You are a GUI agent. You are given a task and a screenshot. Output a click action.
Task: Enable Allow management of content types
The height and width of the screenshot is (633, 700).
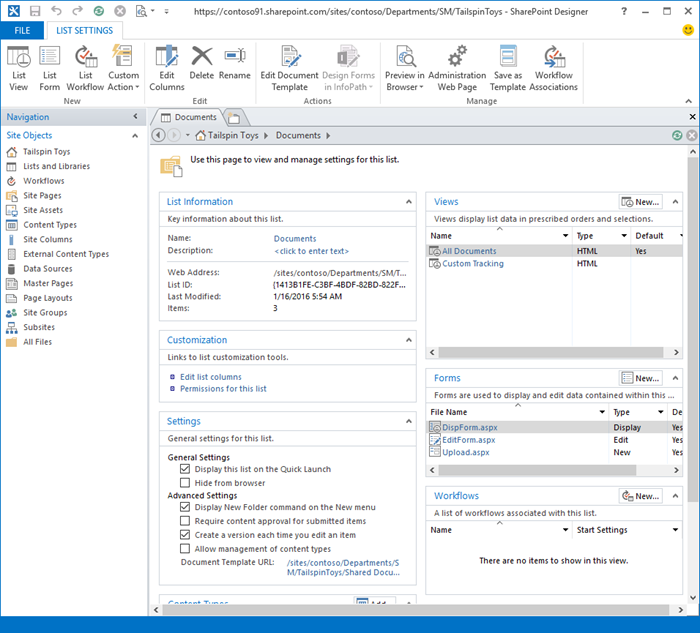click(x=185, y=548)
